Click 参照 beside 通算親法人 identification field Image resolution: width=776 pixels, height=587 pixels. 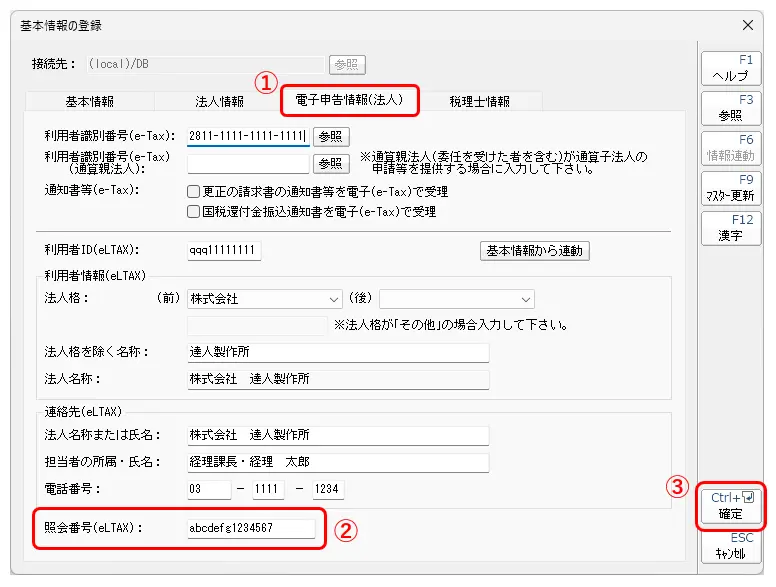tap(331, 163)
